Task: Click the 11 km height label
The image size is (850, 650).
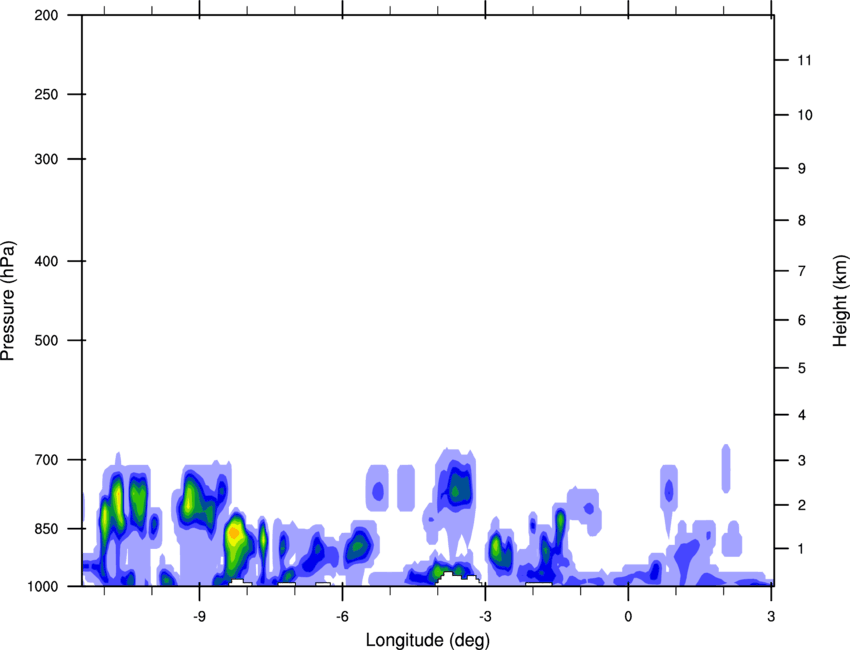Action: pyautogui.click(x=804, y=60)
